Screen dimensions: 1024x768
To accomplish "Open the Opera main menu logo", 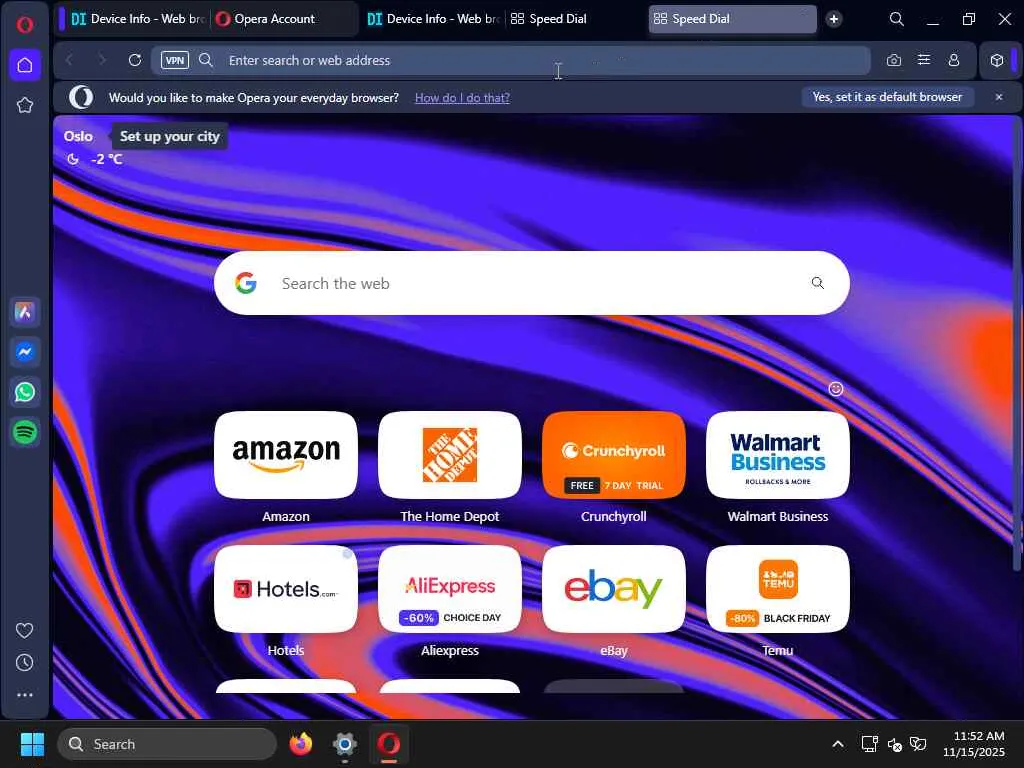I will [x=25, y=25].
